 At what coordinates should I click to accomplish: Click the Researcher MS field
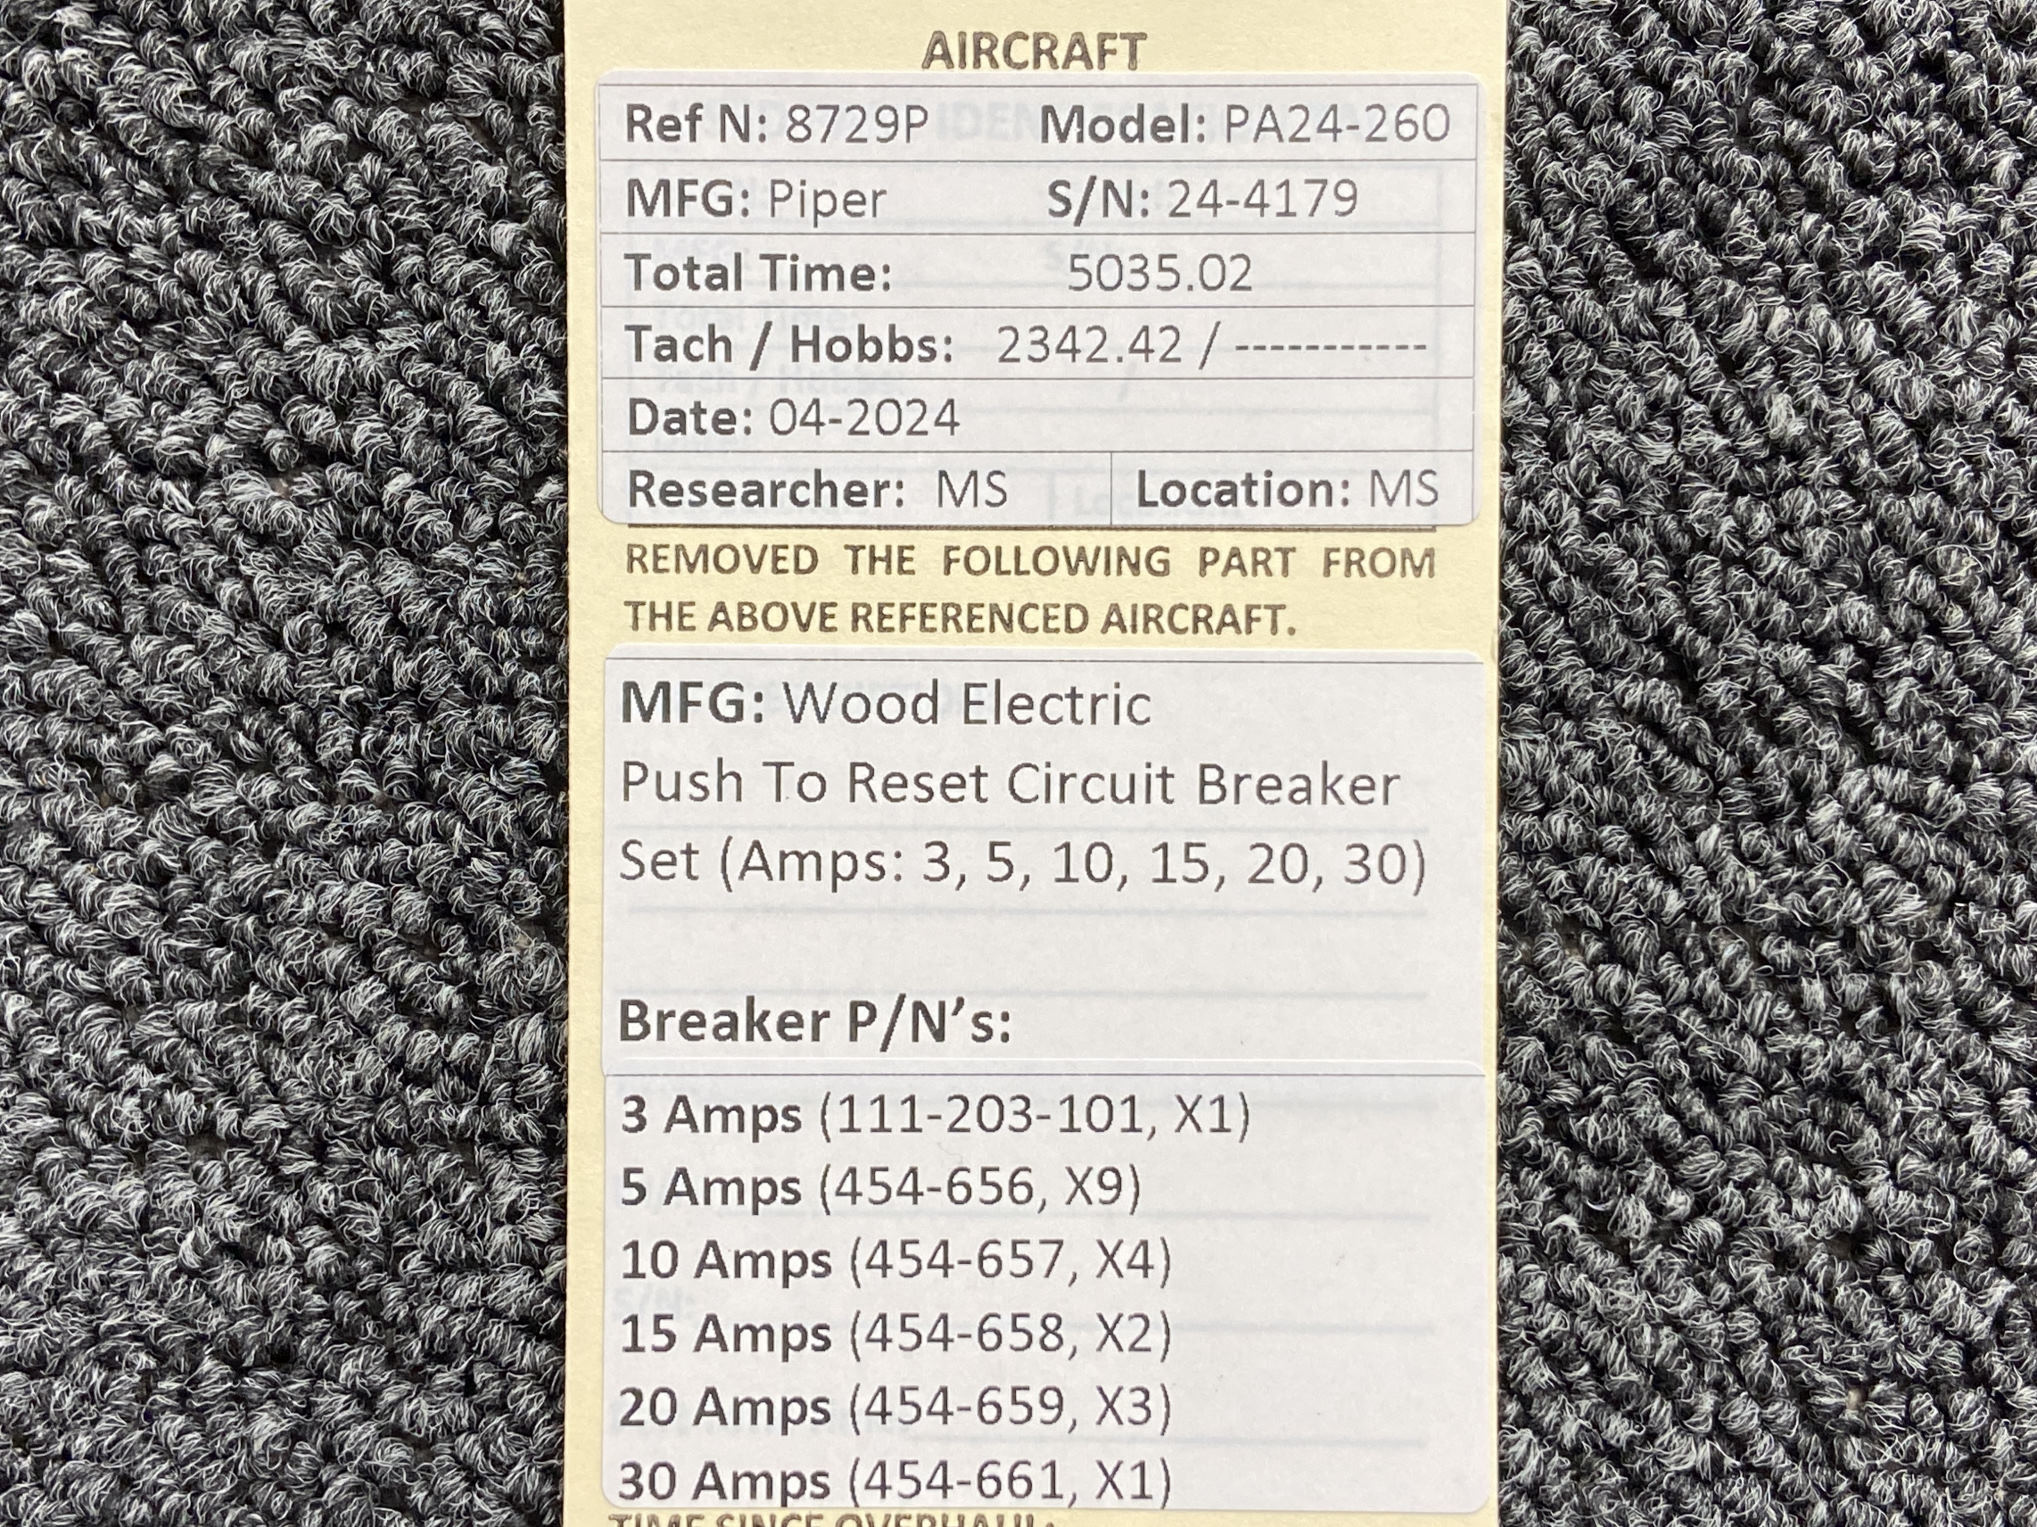point(816,490)
